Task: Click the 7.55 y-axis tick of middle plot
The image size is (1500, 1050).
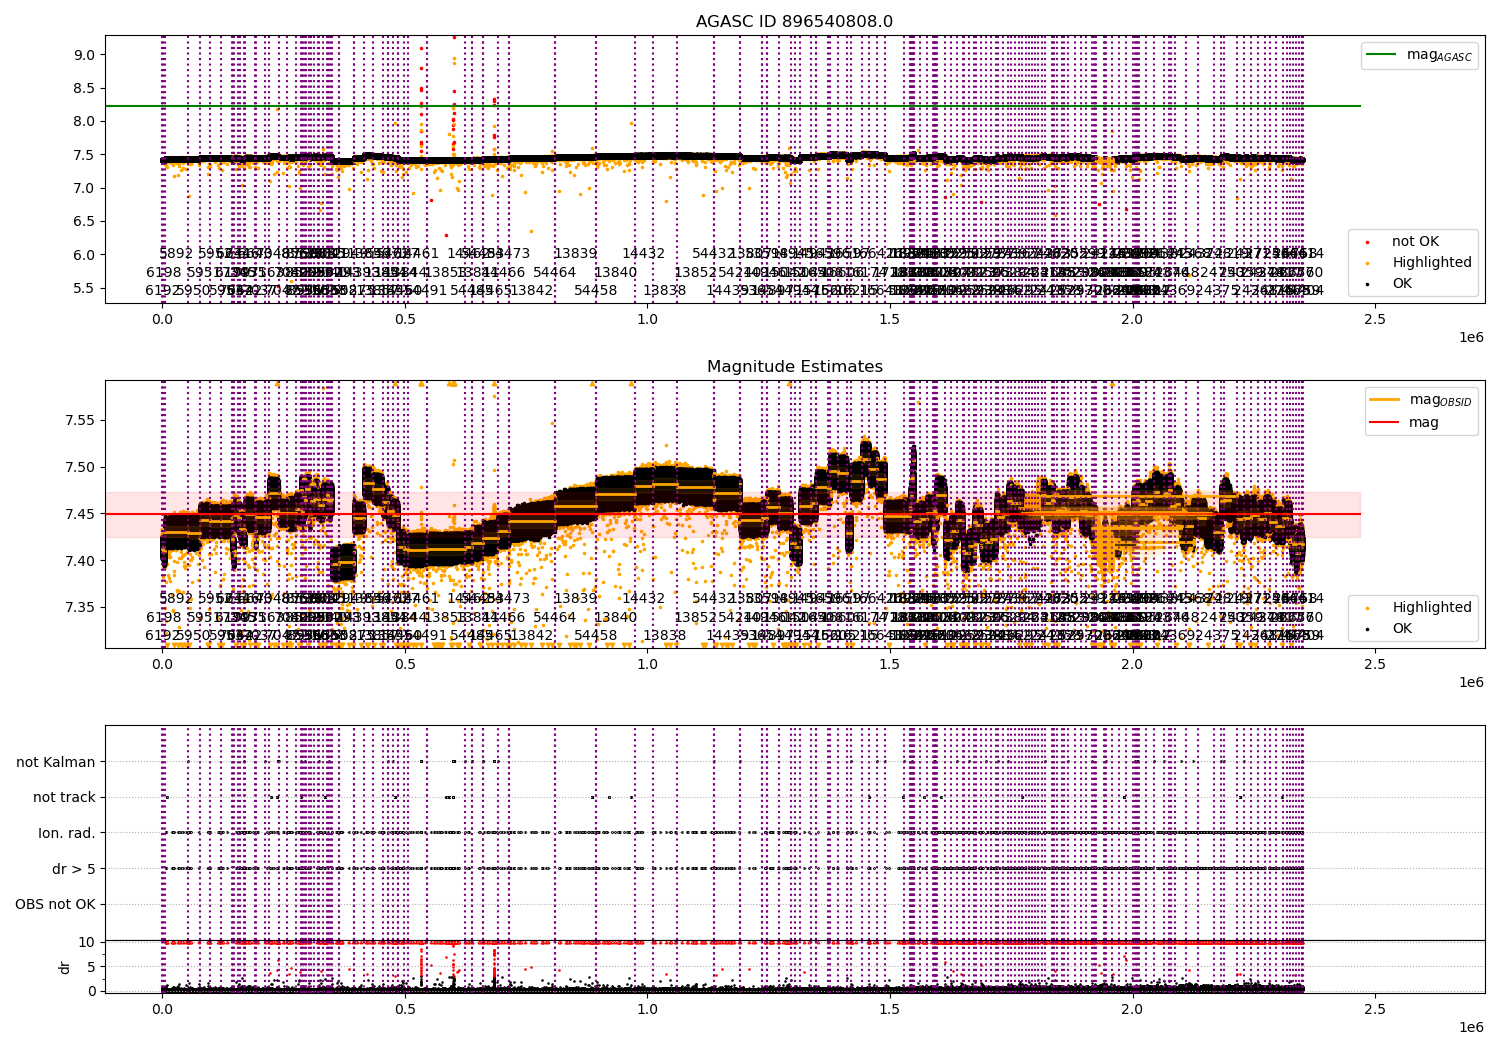Action: [81, 420]
